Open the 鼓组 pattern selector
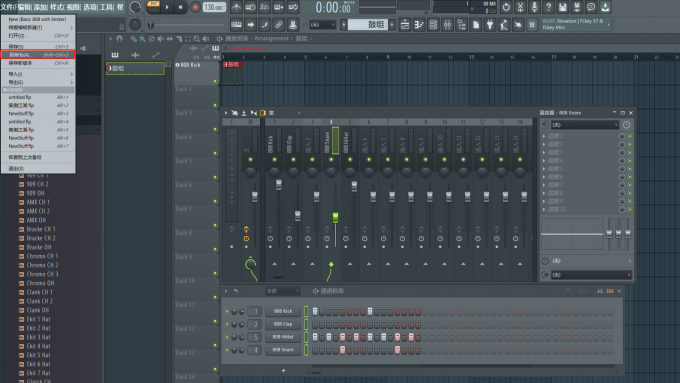 coord(368,25)
